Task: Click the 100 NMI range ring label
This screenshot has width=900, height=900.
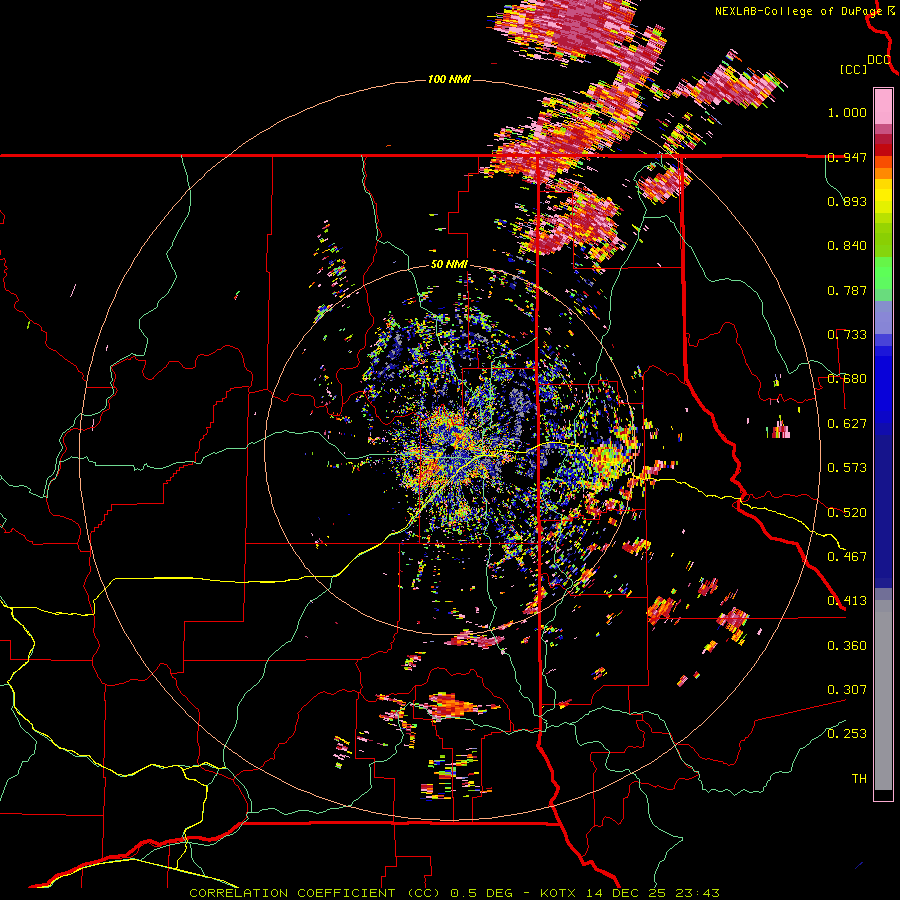Action: 449,79
